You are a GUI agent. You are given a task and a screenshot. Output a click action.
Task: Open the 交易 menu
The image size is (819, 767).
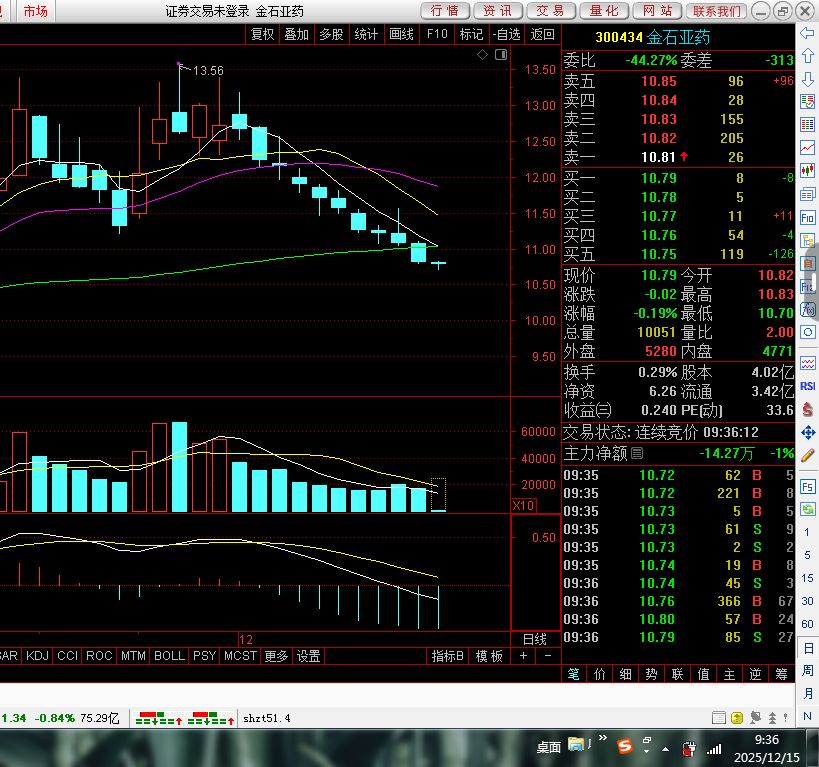click(551, 11)
